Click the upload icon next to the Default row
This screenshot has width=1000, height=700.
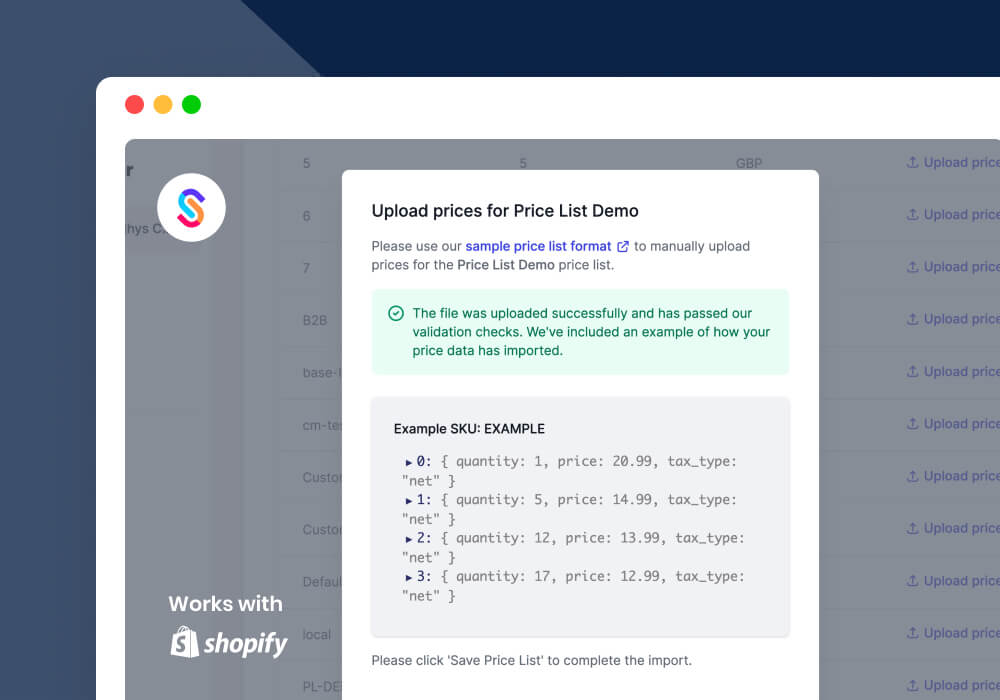pyautogui.click(x=913, y=580)
